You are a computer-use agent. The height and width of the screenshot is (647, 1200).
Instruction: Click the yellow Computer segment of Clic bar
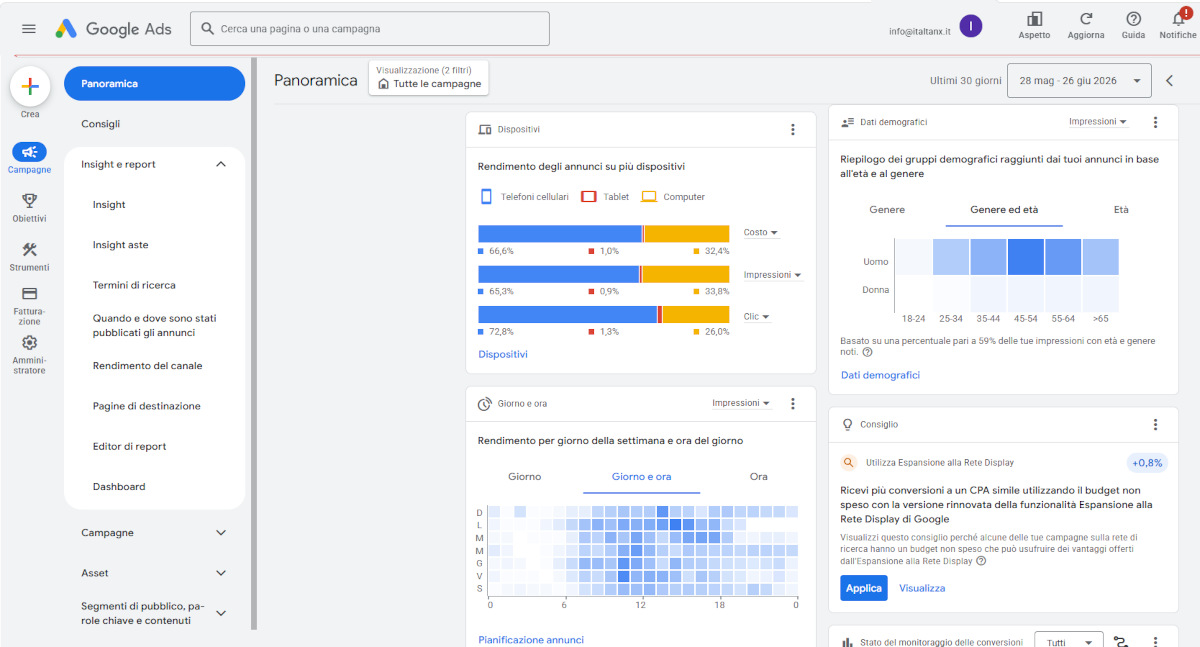[x=696, y=314]
